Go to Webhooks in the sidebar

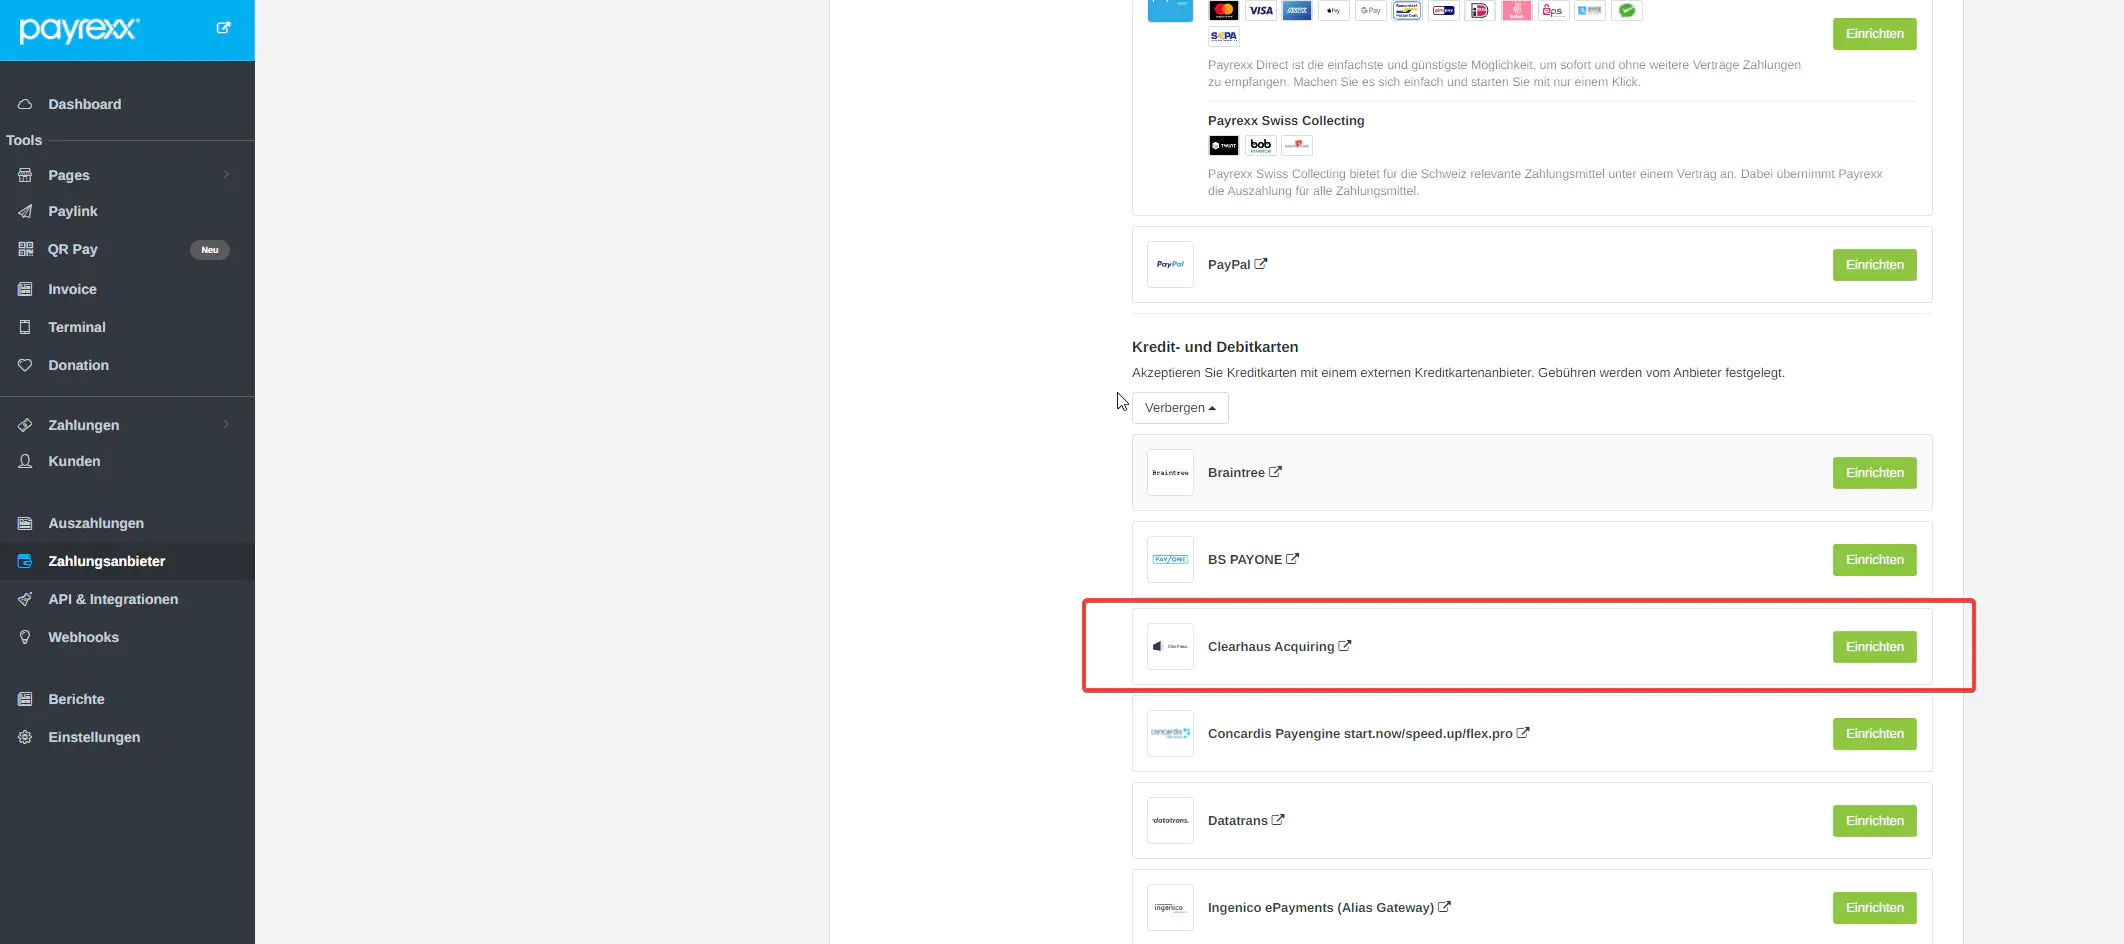(x=83, y=637)
